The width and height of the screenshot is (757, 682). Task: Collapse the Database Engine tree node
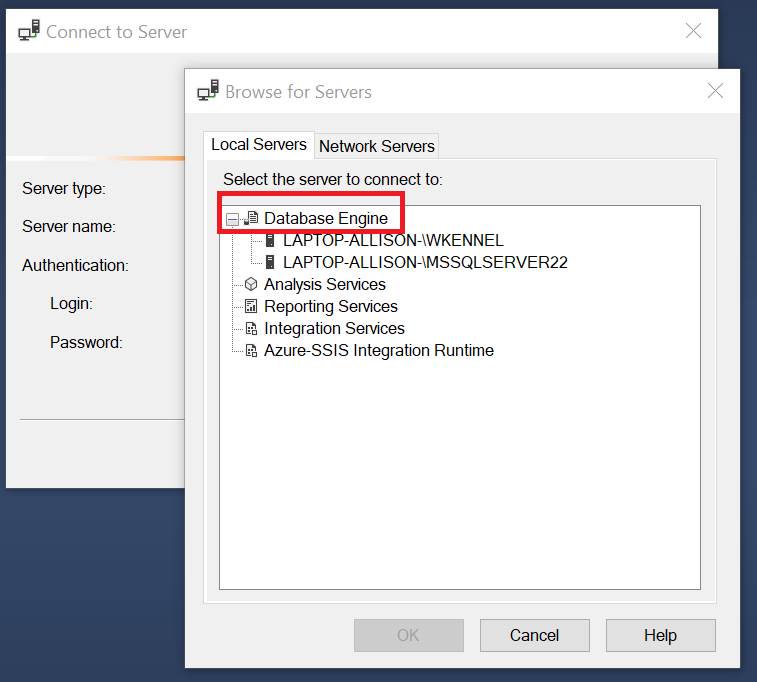[232, 218]
